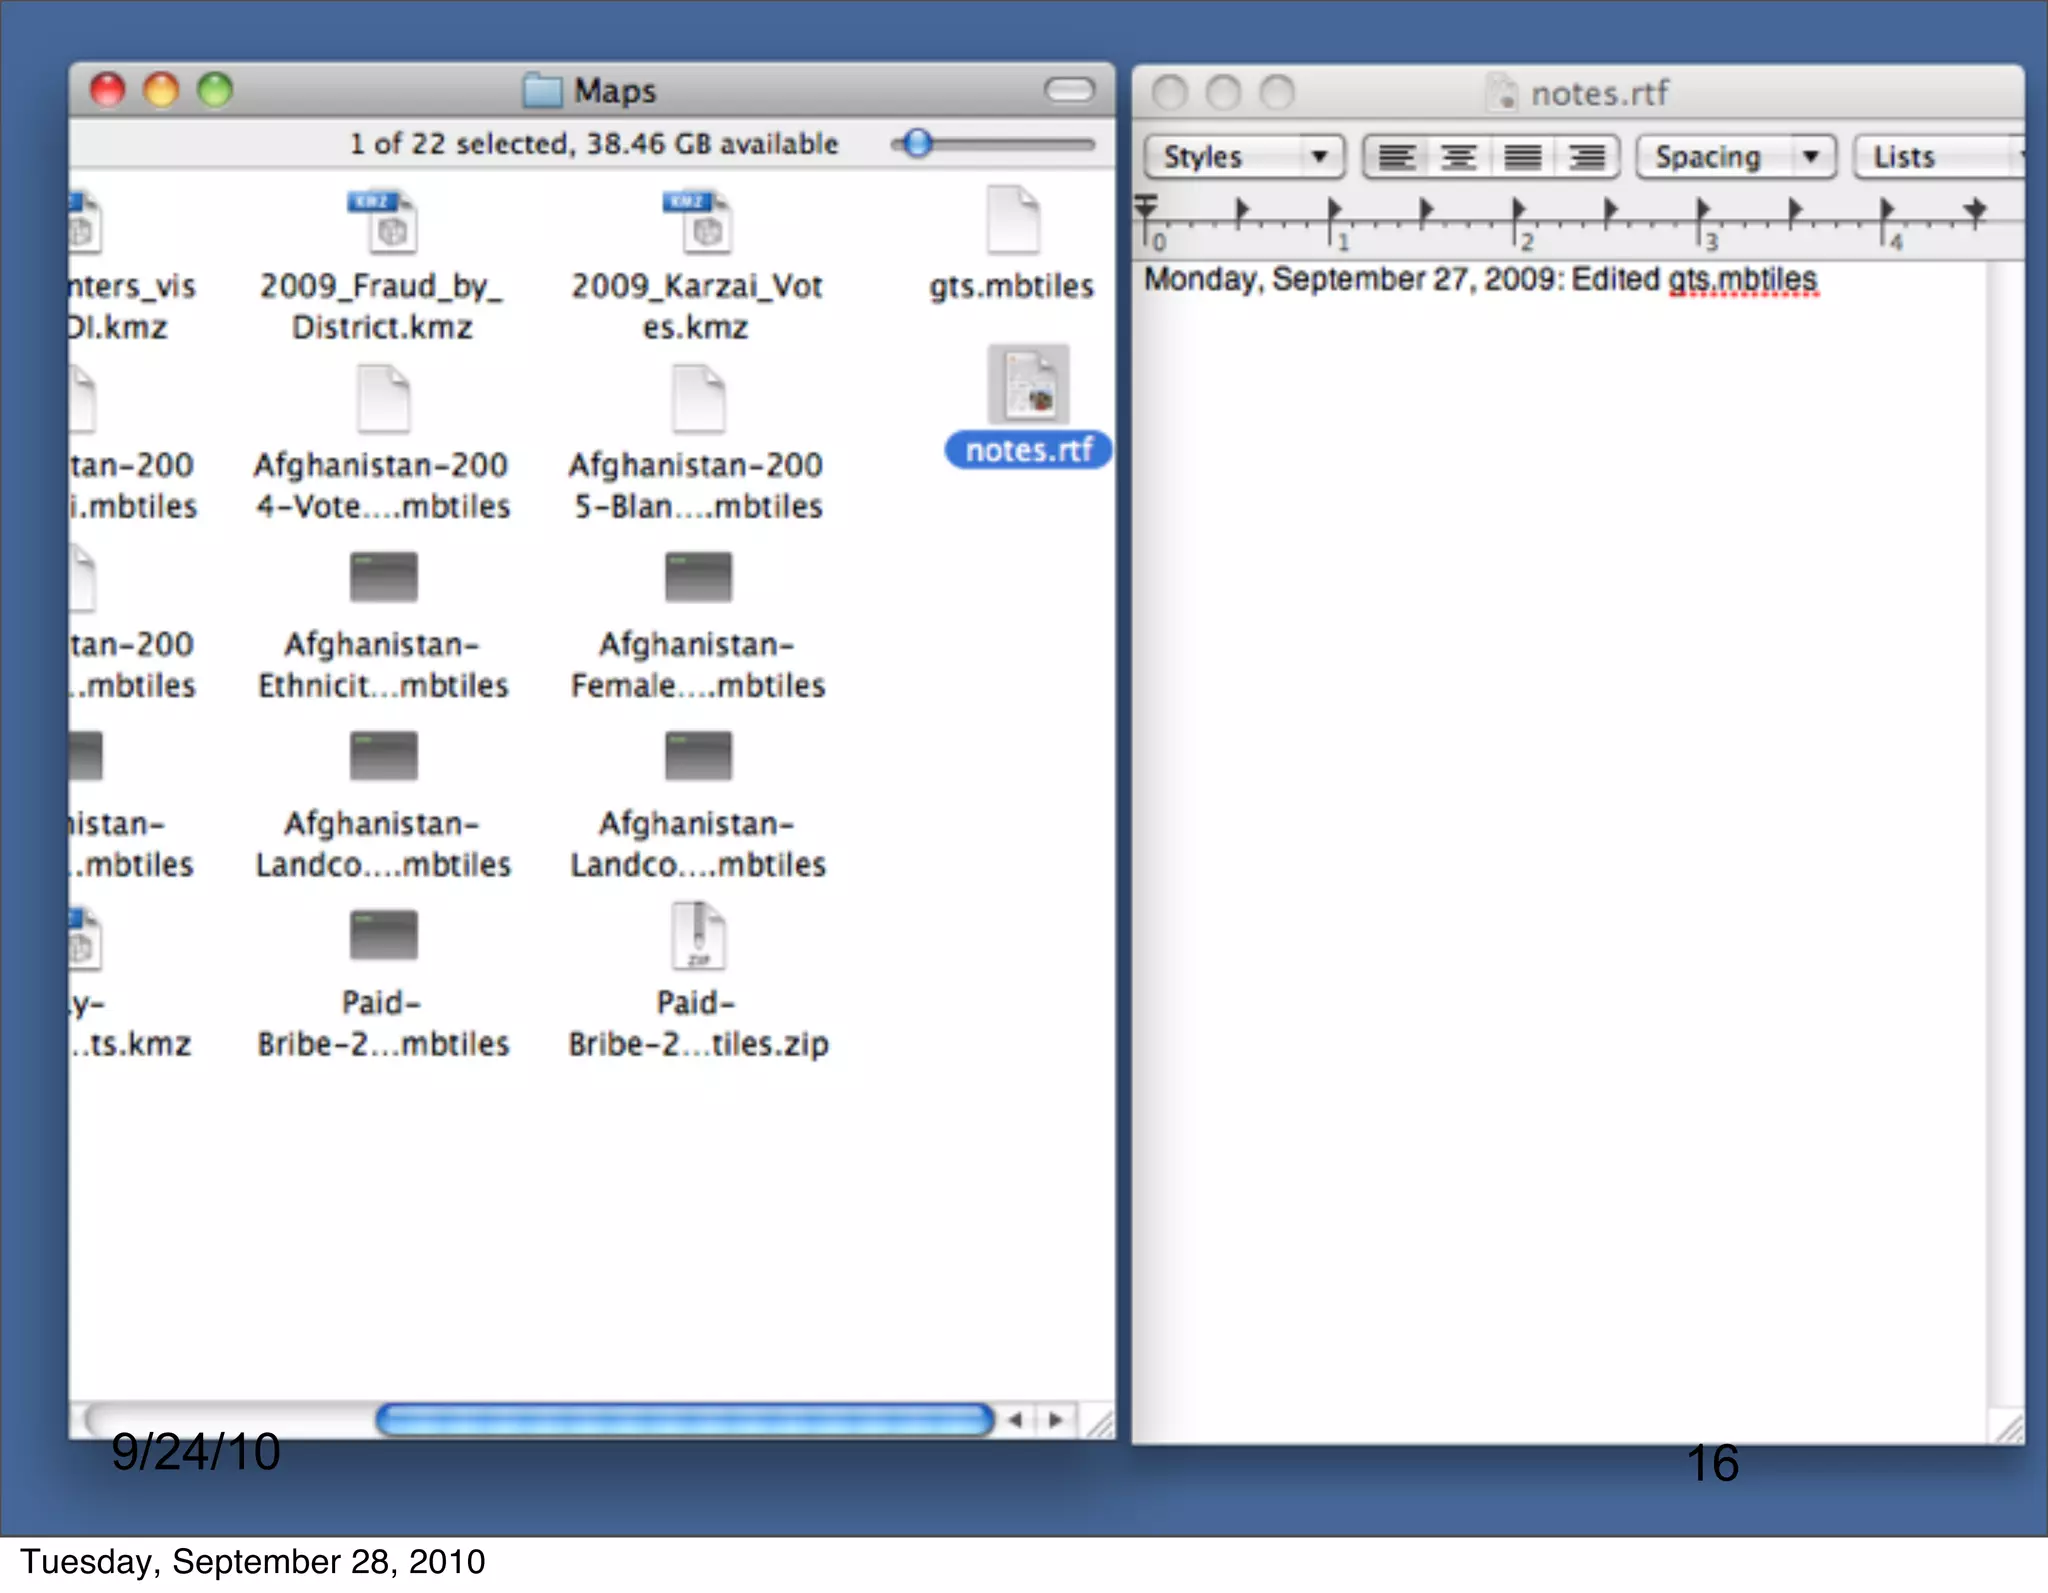This screenshot has height=1593, width=2048.
Task: Click the icon size slider knob
Action: click(917, 144)
